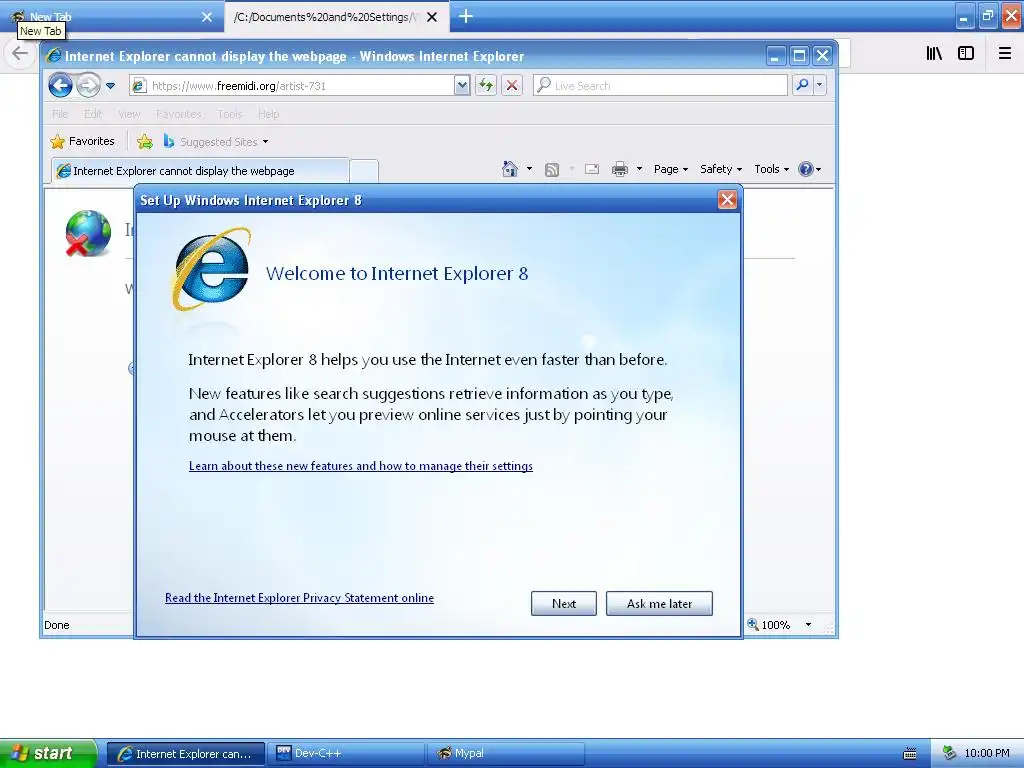Click the freemidi.org address bar
This screenshot has width=1024, height=768.
coord(292,86)
